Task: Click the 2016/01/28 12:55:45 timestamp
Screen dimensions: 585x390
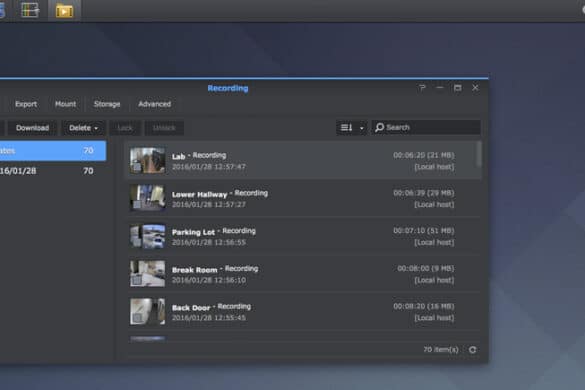Action: (x=209, y=318)
